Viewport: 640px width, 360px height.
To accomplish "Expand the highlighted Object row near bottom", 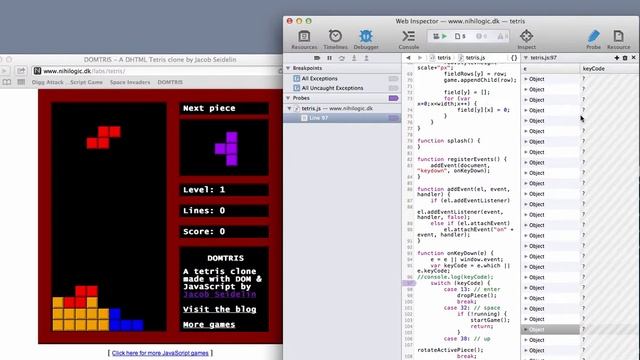I will 526,329.
